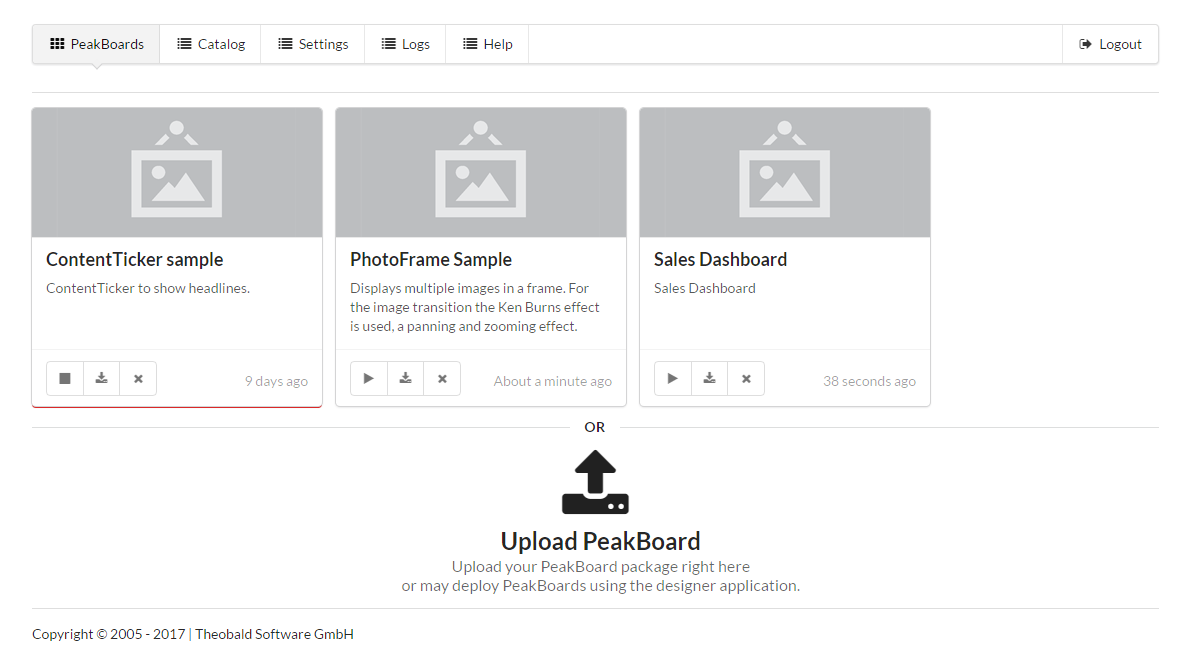Download the ContentTicker sample package
The width and height of the screenshot is (1188, 662).
(x=101, y=379)
